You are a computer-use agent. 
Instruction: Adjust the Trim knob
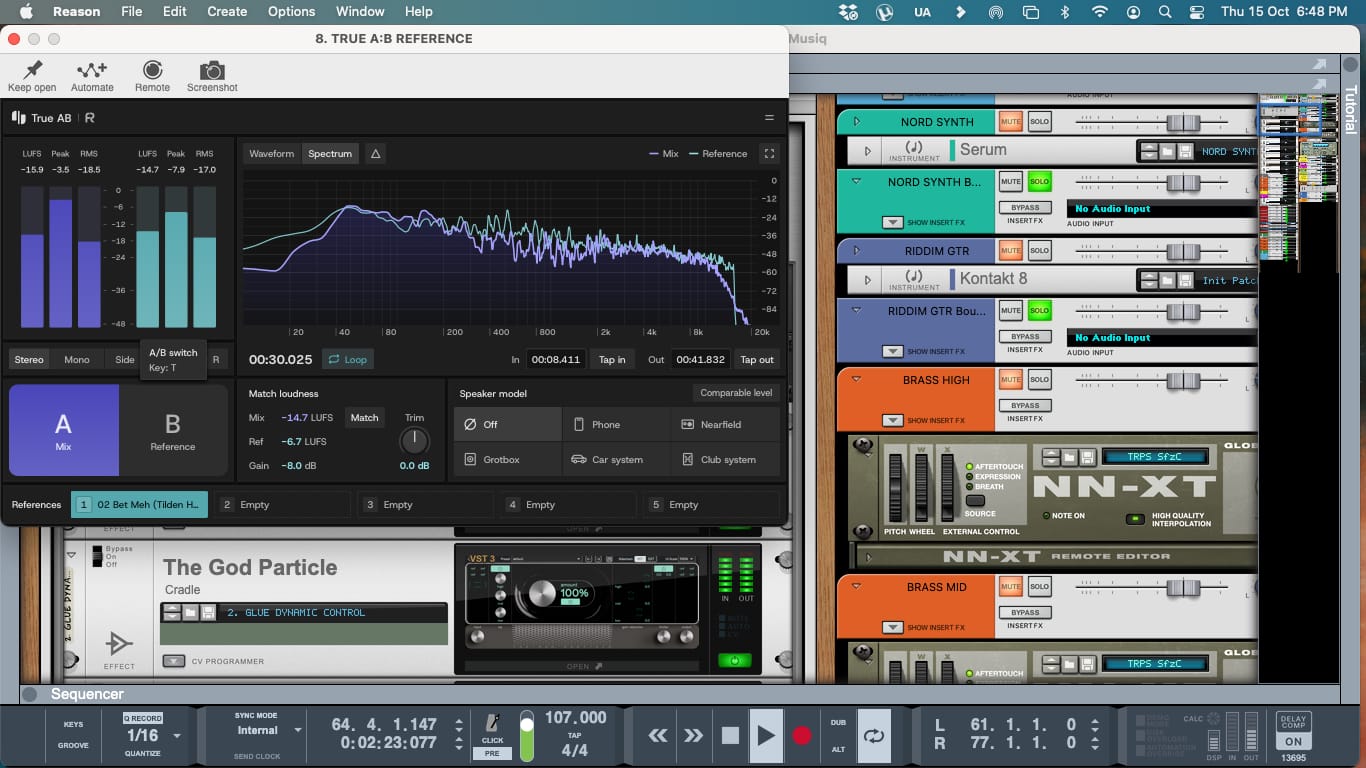[414, 441]
